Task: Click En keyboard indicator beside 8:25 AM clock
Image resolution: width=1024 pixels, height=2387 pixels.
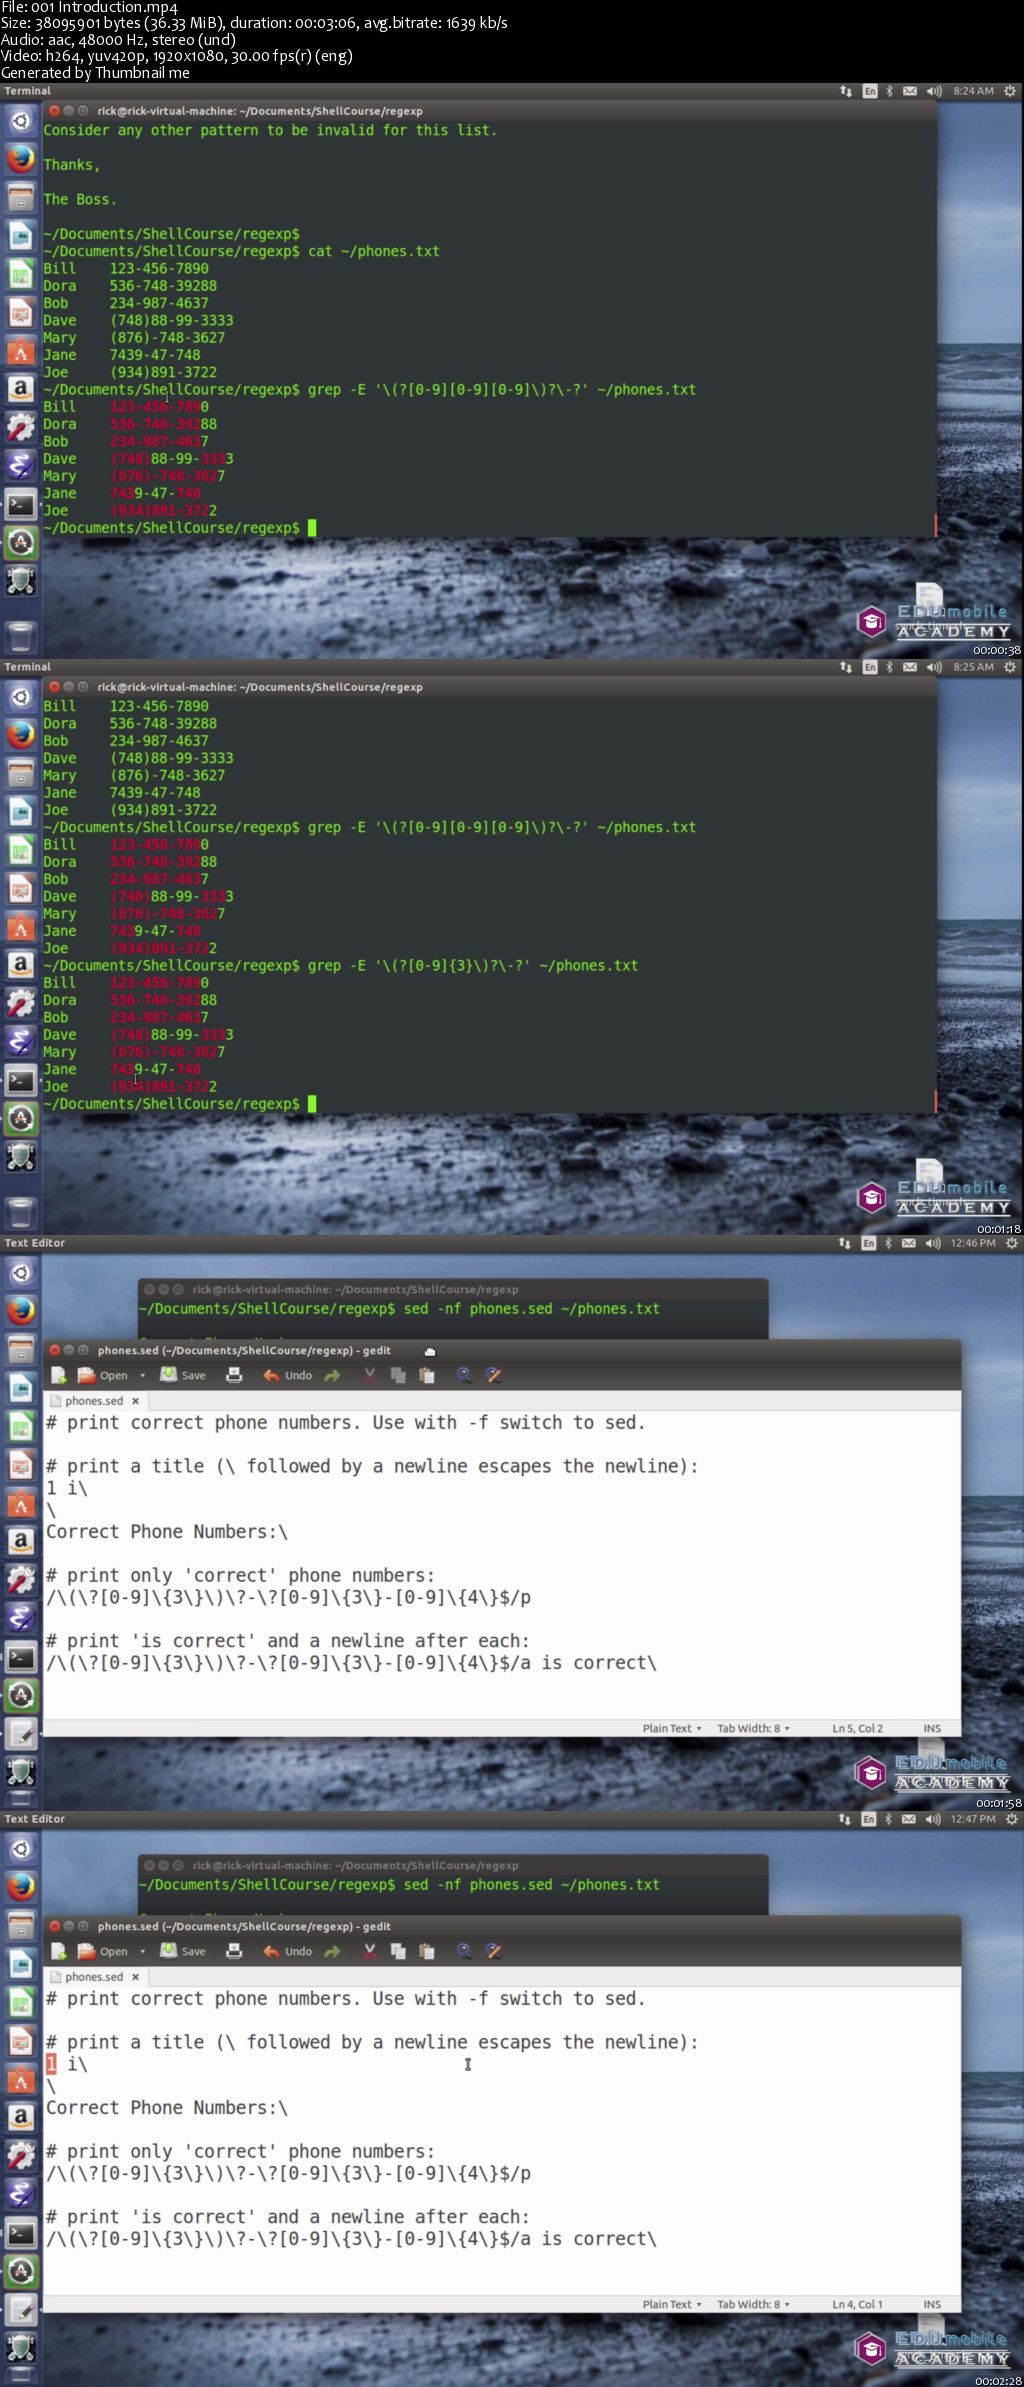Action: coord(869,667)
